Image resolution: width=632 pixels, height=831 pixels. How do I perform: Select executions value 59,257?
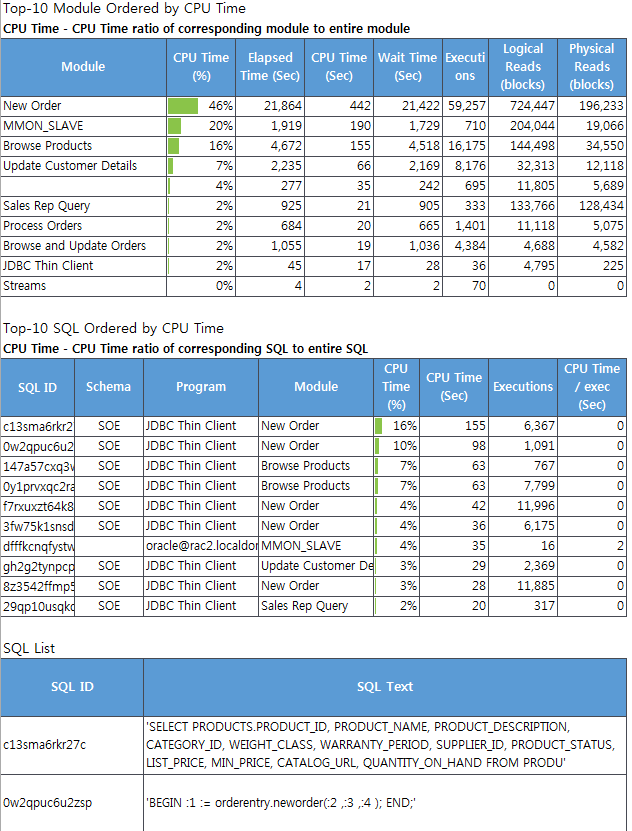[467, 106]
